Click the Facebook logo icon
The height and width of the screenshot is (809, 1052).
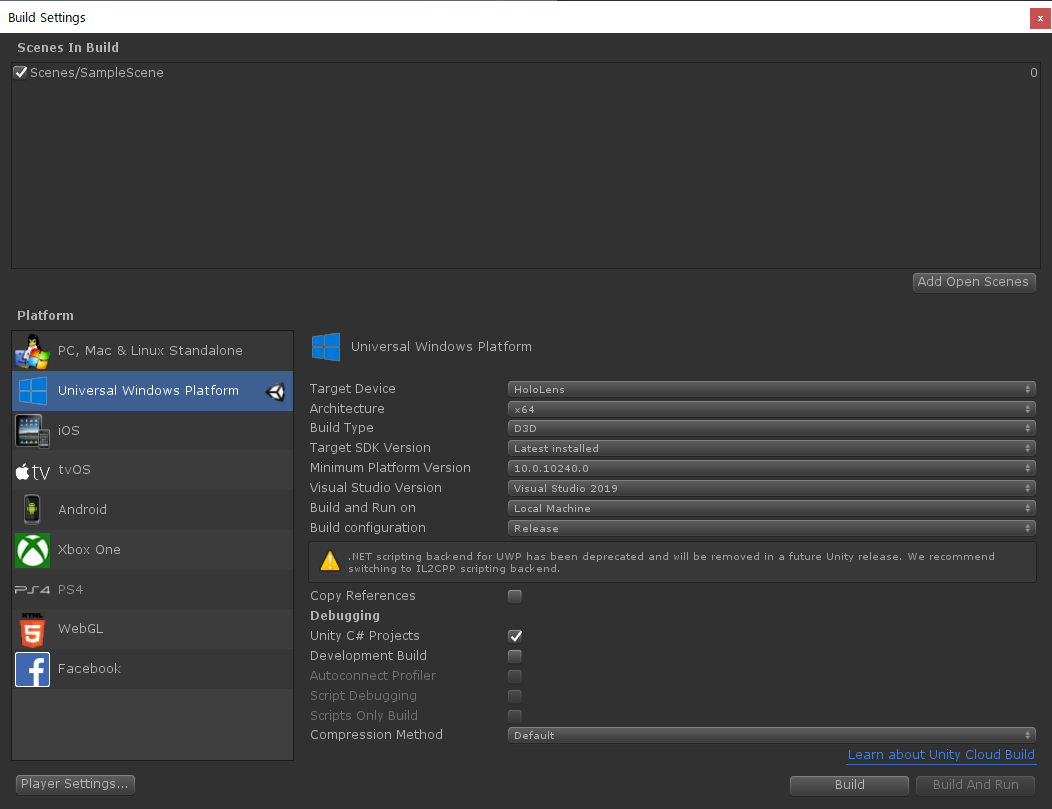(x=32, y=669)
